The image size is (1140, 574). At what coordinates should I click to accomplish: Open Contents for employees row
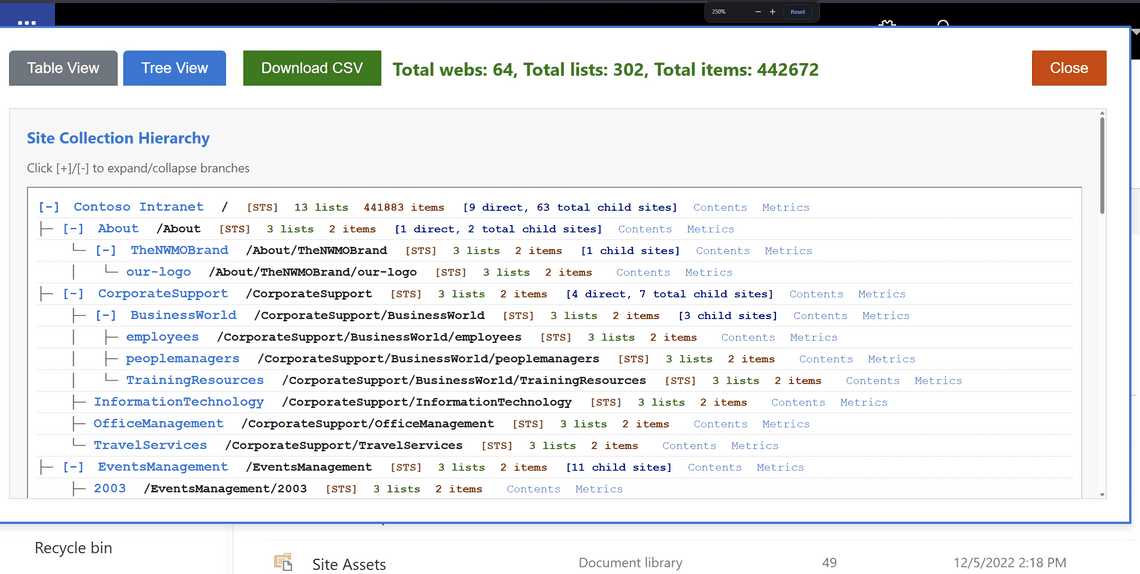748,338
